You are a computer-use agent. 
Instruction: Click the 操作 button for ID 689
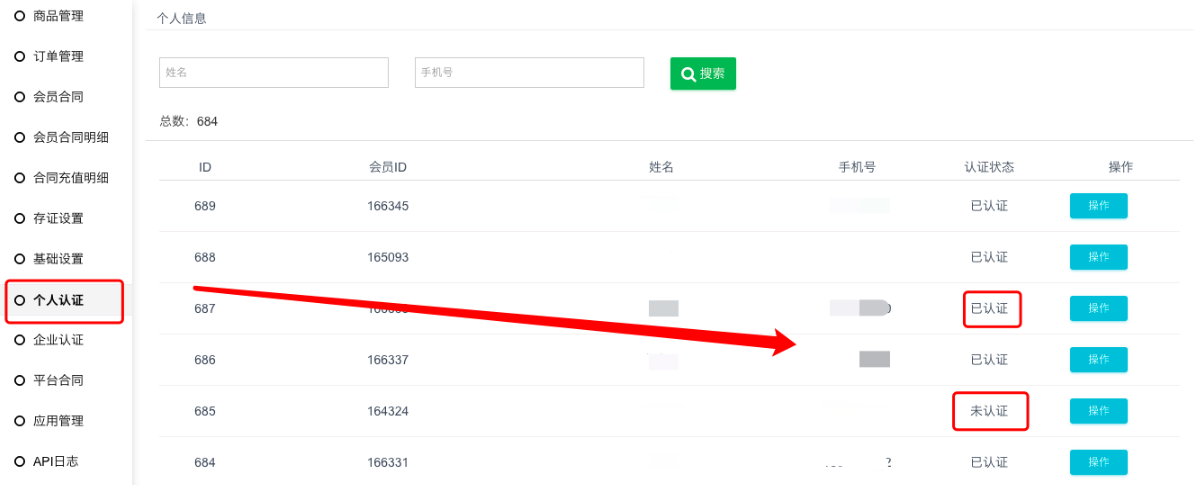(x=1098, y=206)
